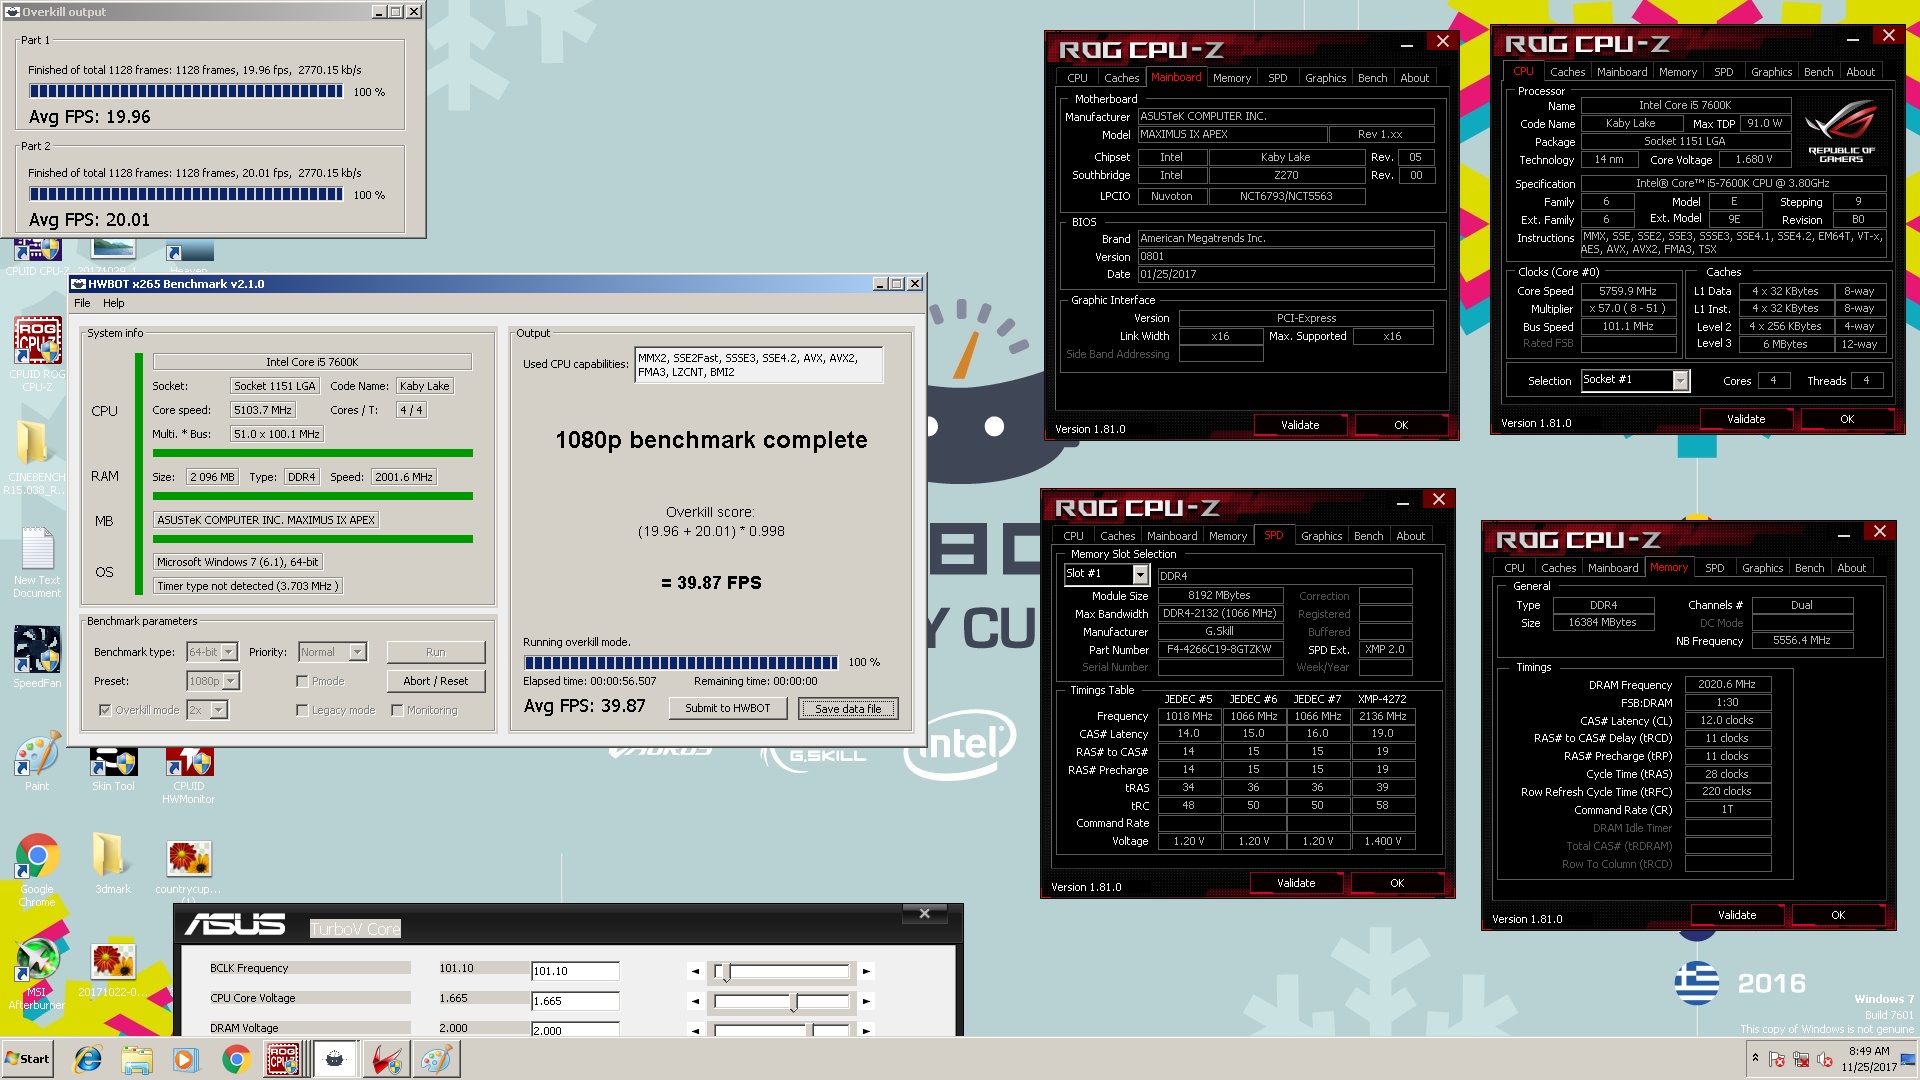Image resolution: width=1920 pixels, height=1080 pixels.
Task: Open the 20171022 image file on desktop
Action: [x=113, y=970]
